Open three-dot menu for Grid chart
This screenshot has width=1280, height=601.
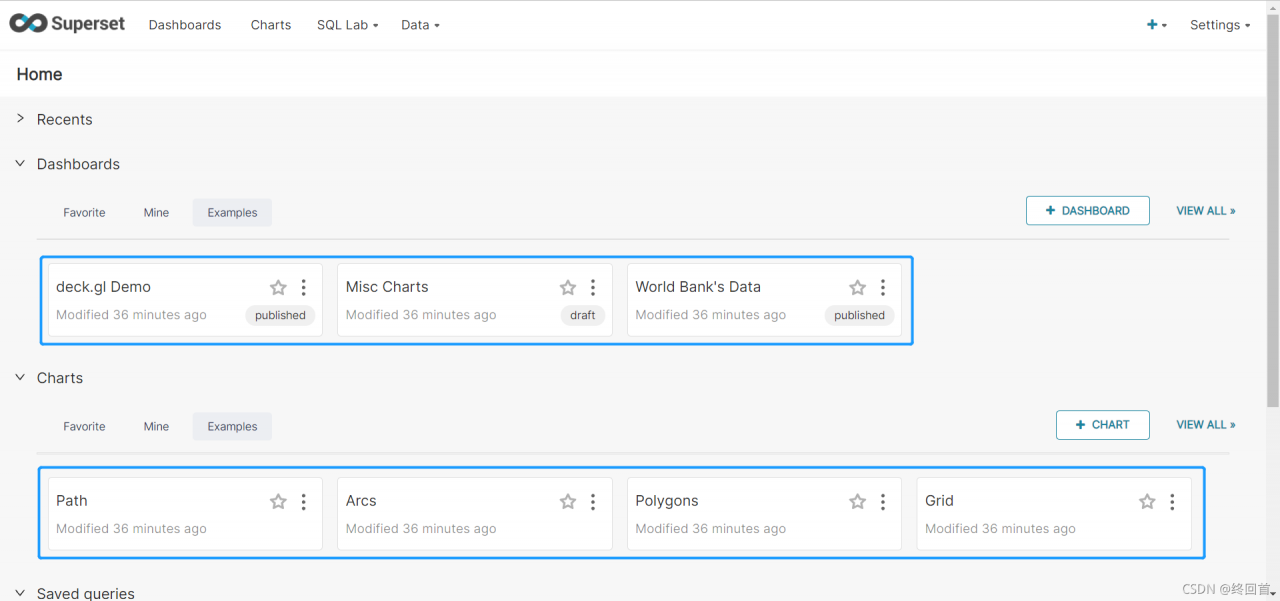click(1172, 502)
